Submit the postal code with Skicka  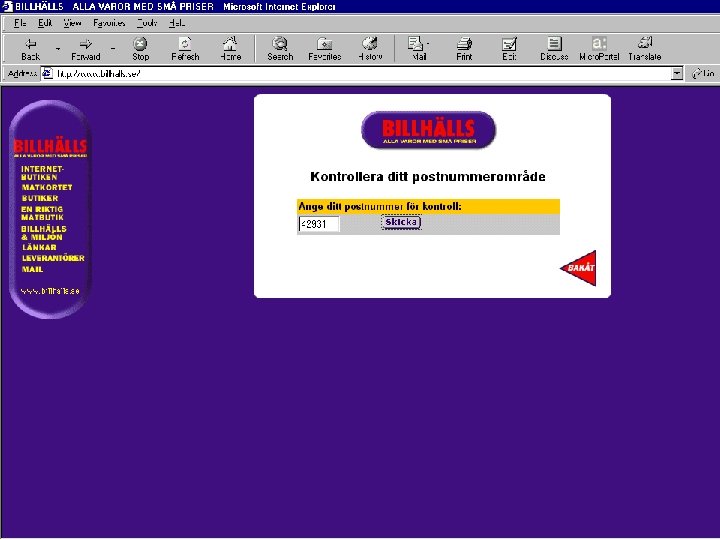pos(401,222)
